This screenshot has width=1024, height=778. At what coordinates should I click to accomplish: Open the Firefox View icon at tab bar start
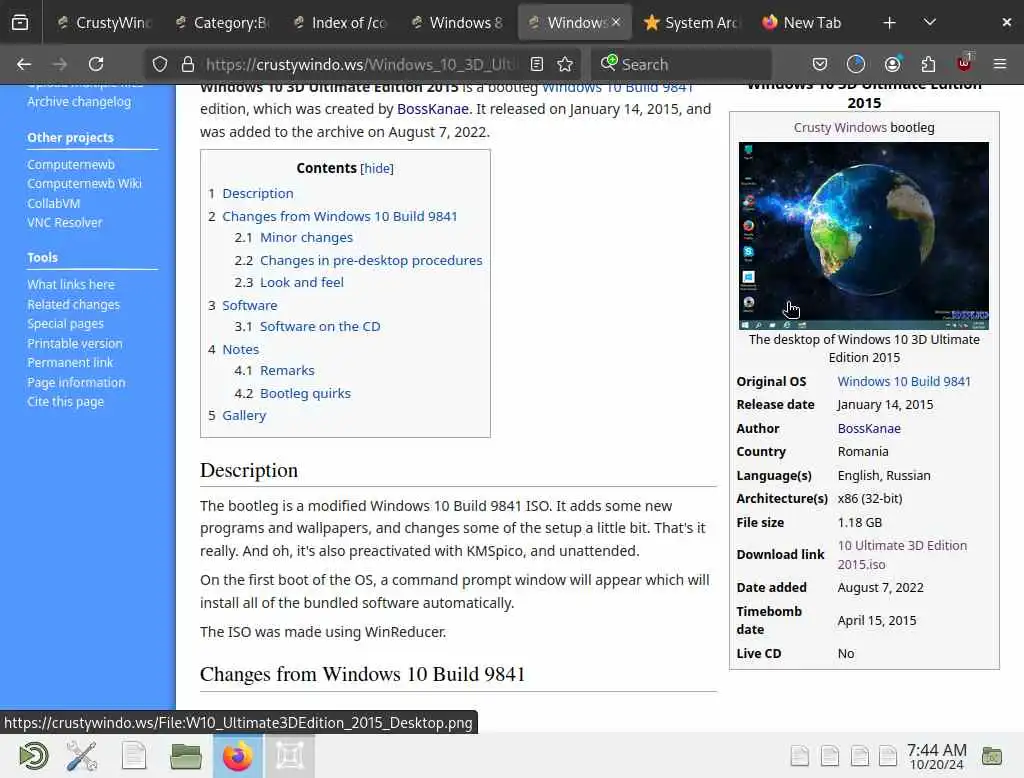click(x=20, y=23)
